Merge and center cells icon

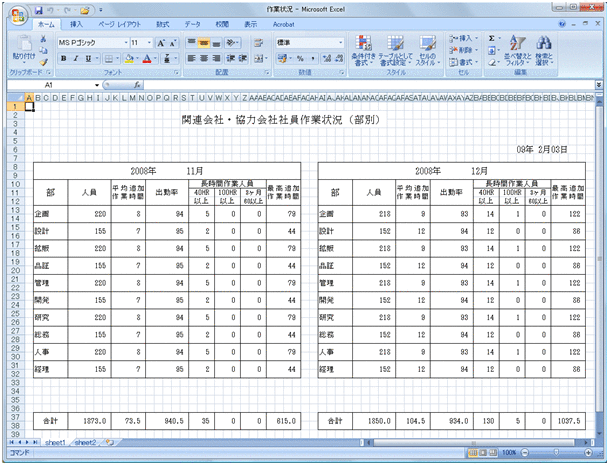(x=258, y=58)
